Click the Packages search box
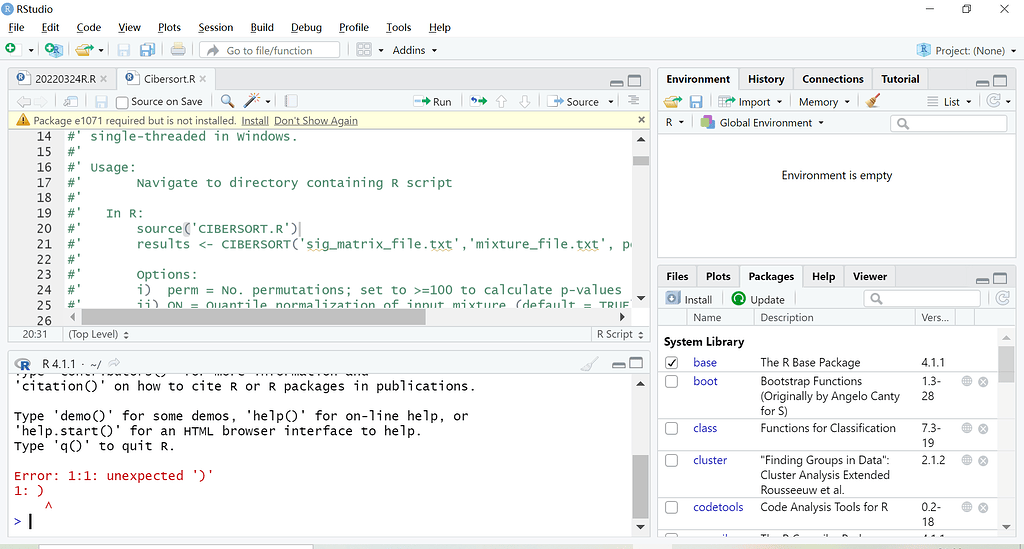This screenshot has height=549, width=1024. pos(922,299)
